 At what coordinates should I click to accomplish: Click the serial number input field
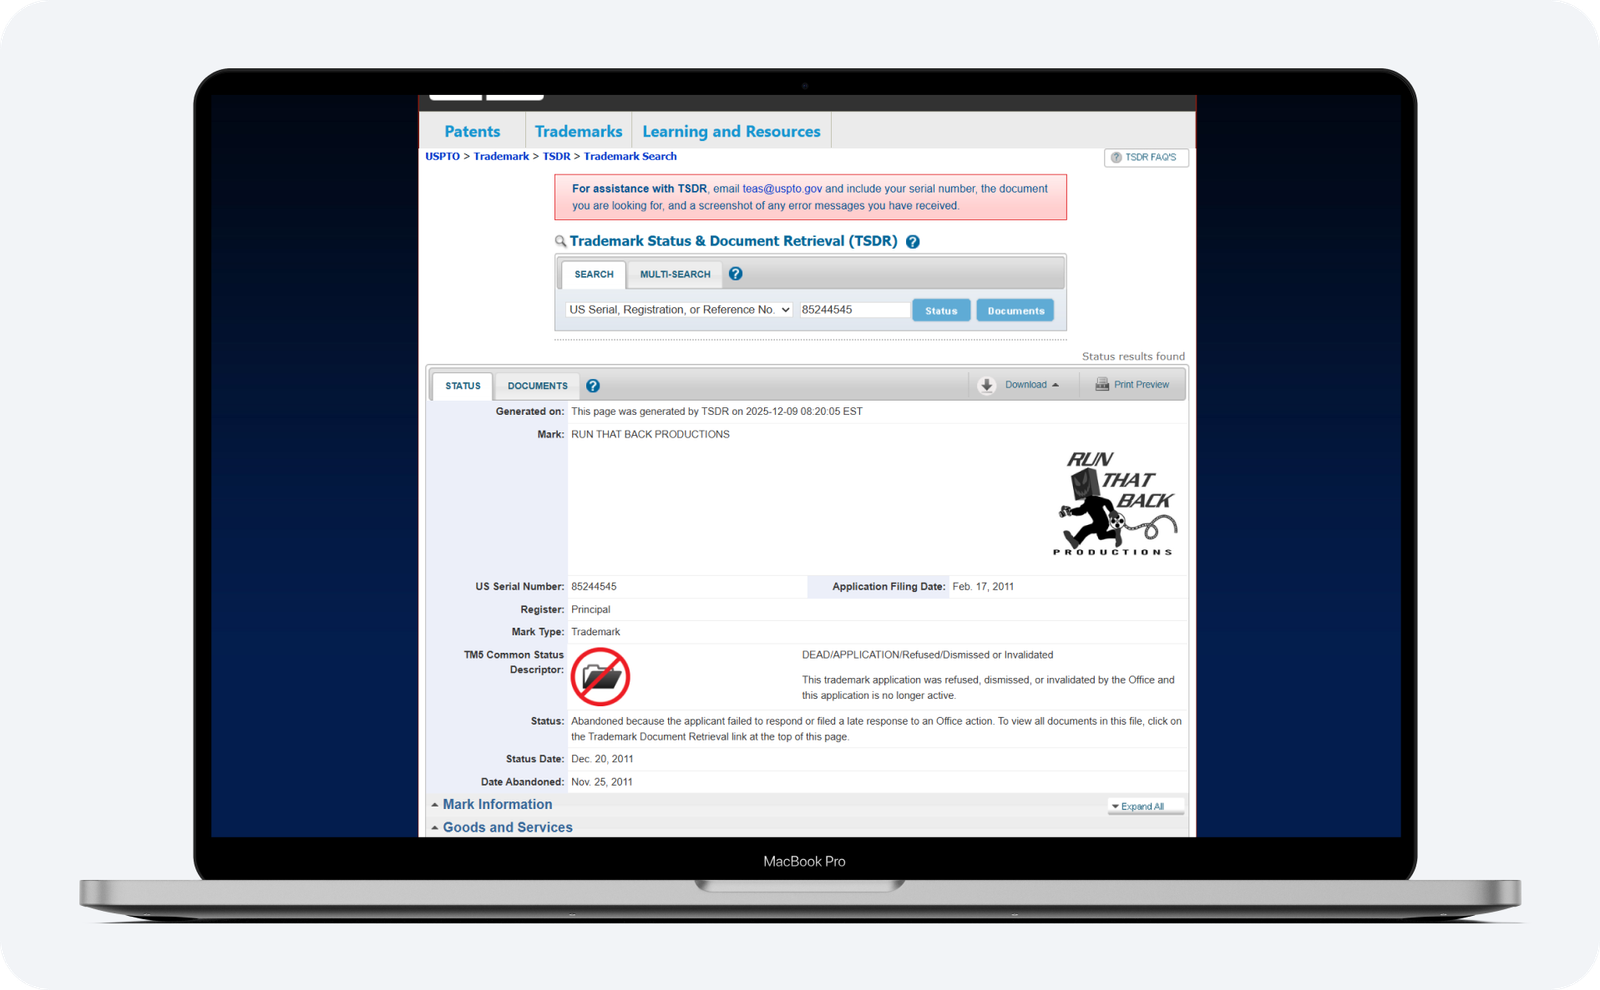pos(854,310)
